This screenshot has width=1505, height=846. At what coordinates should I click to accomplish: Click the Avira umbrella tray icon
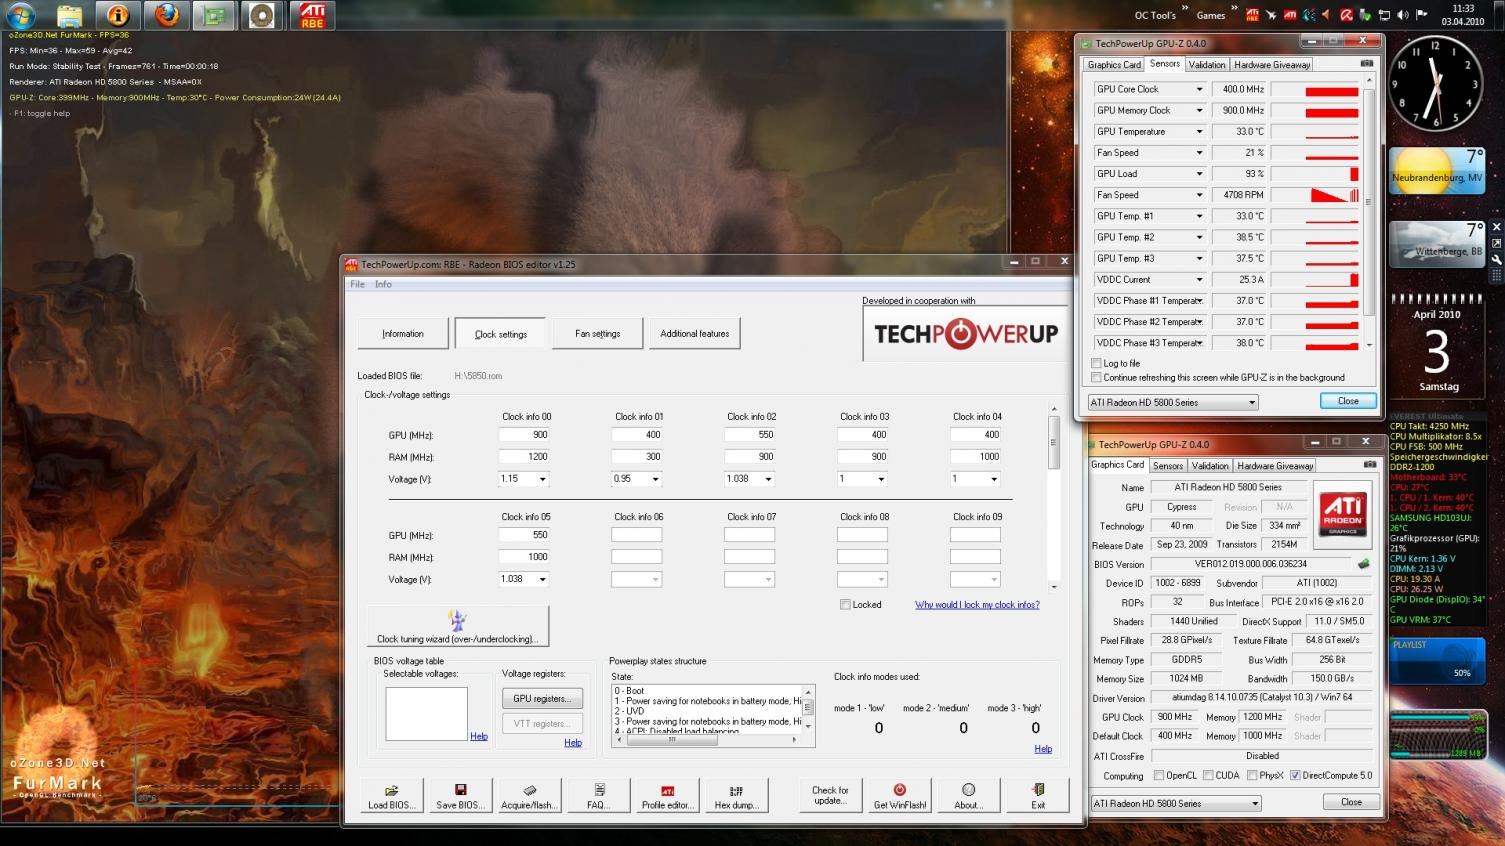tap(1347, 15)
